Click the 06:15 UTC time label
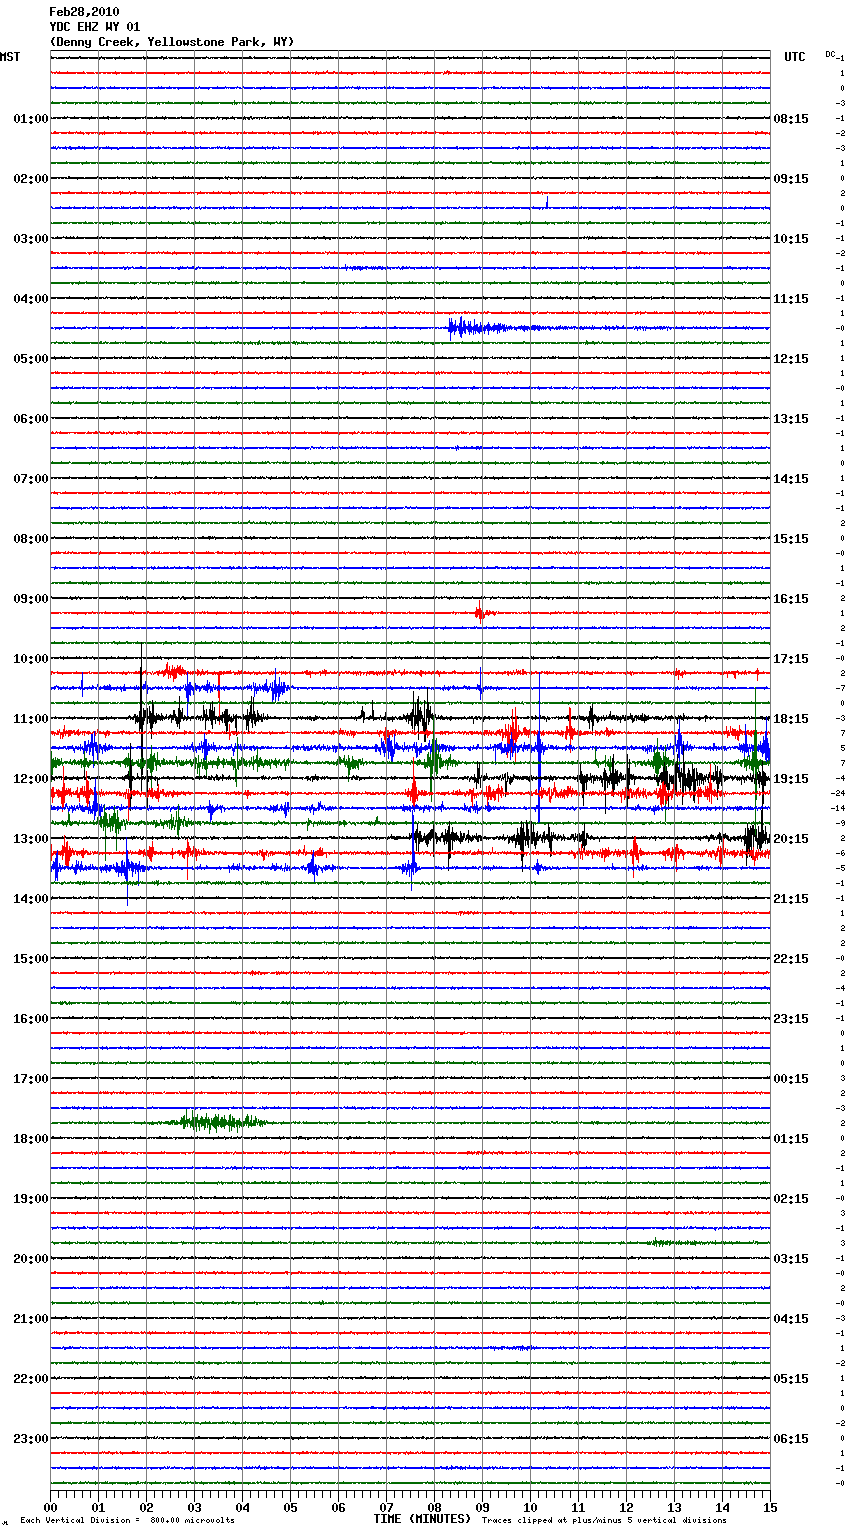 [791, 1439]
